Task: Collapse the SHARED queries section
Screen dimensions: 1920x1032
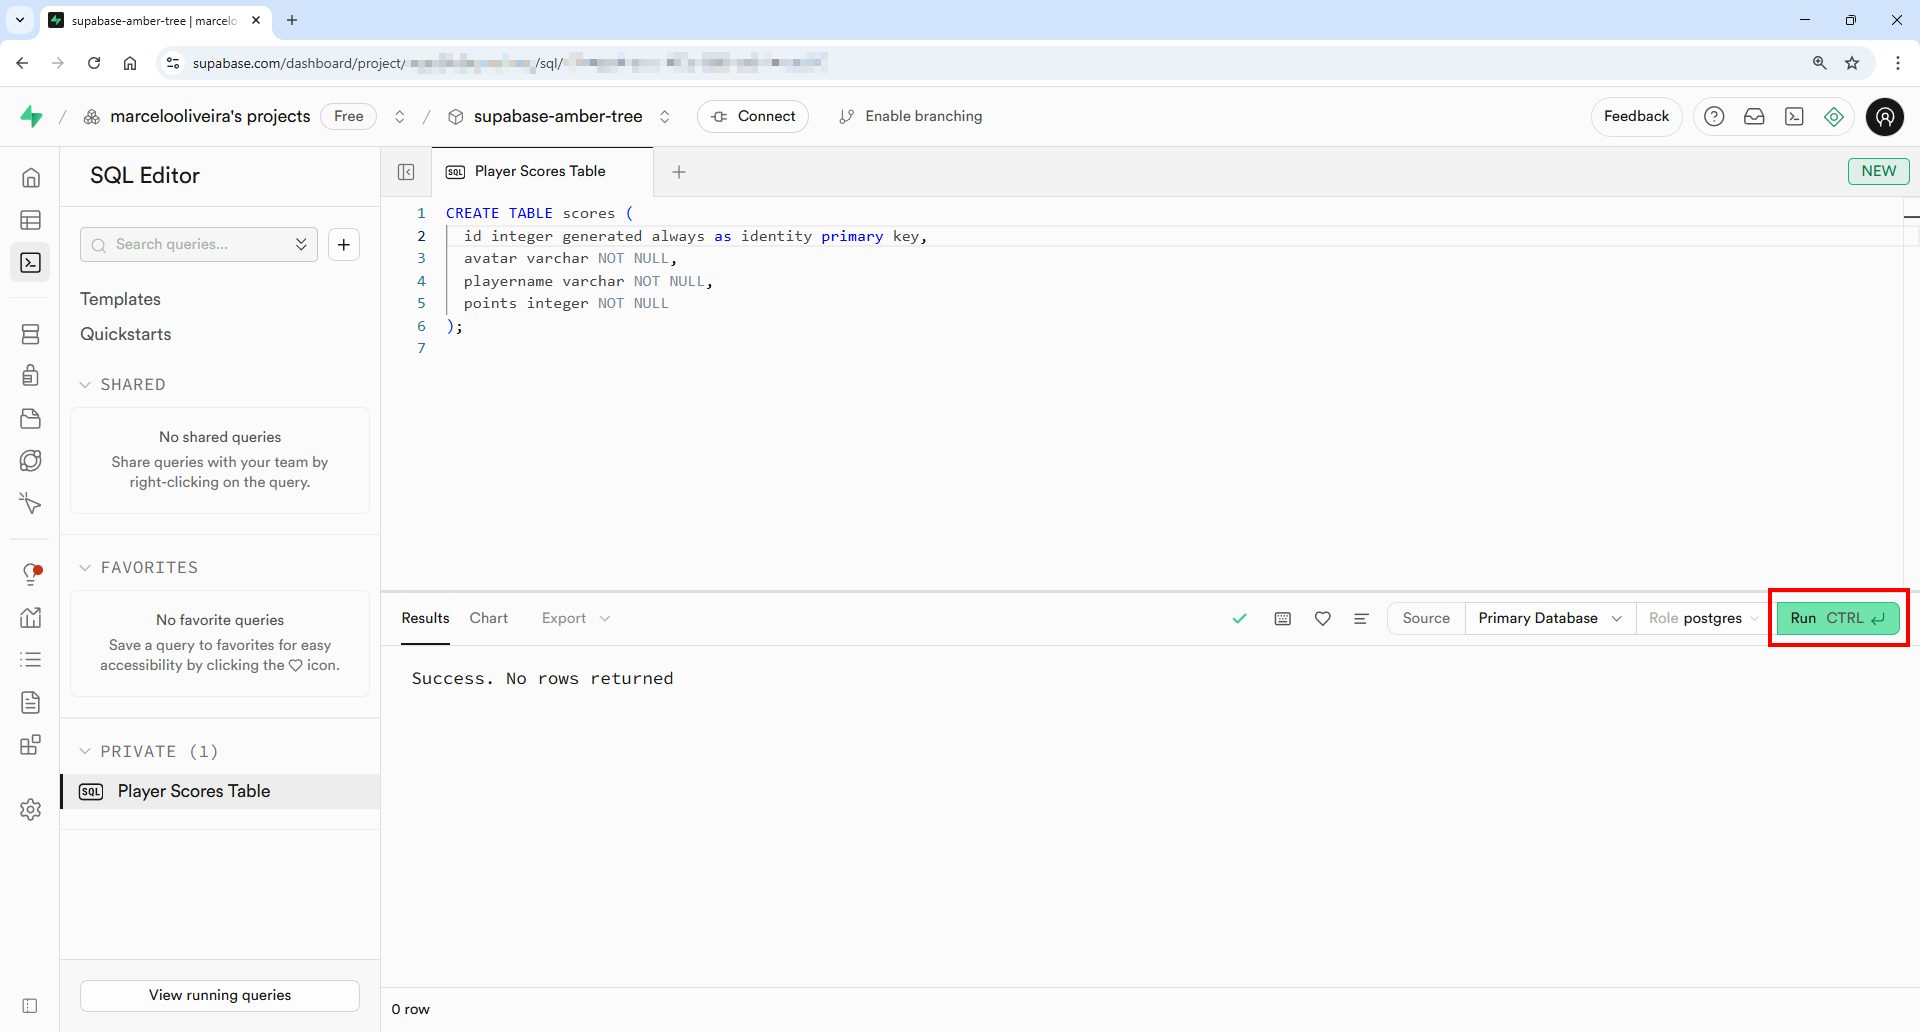Action: tap(123, 384)
